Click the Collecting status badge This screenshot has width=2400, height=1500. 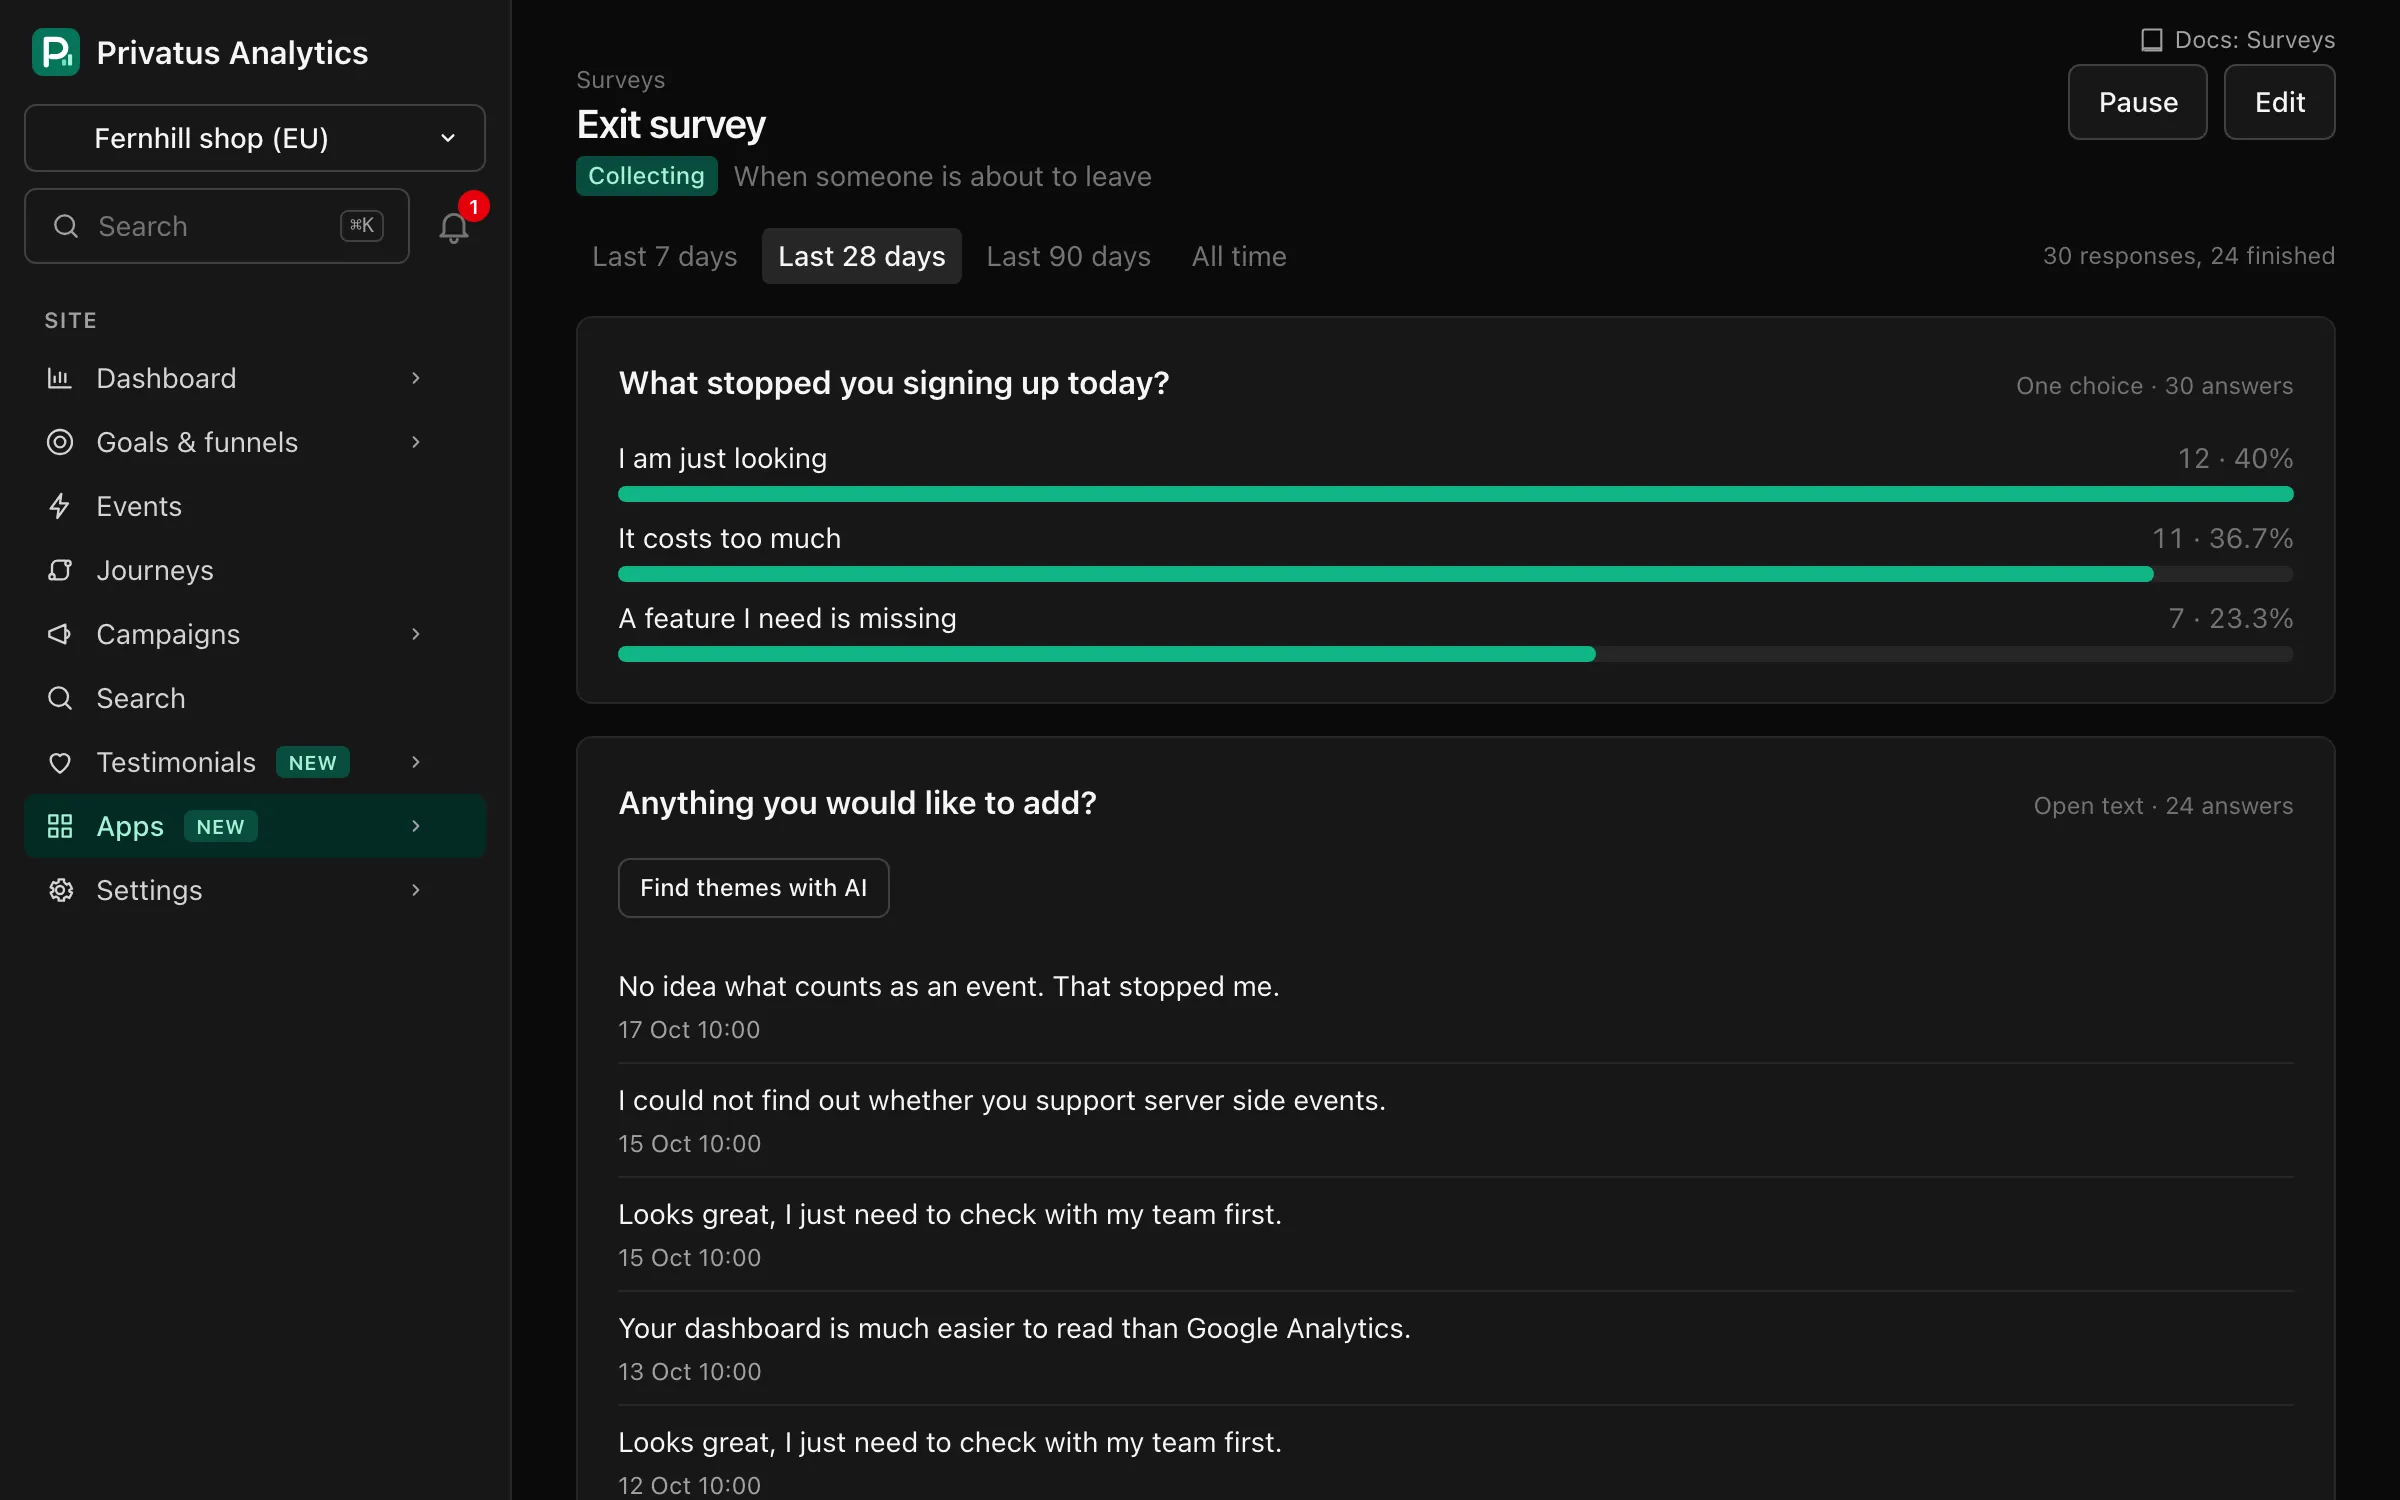tap(647, 176)
